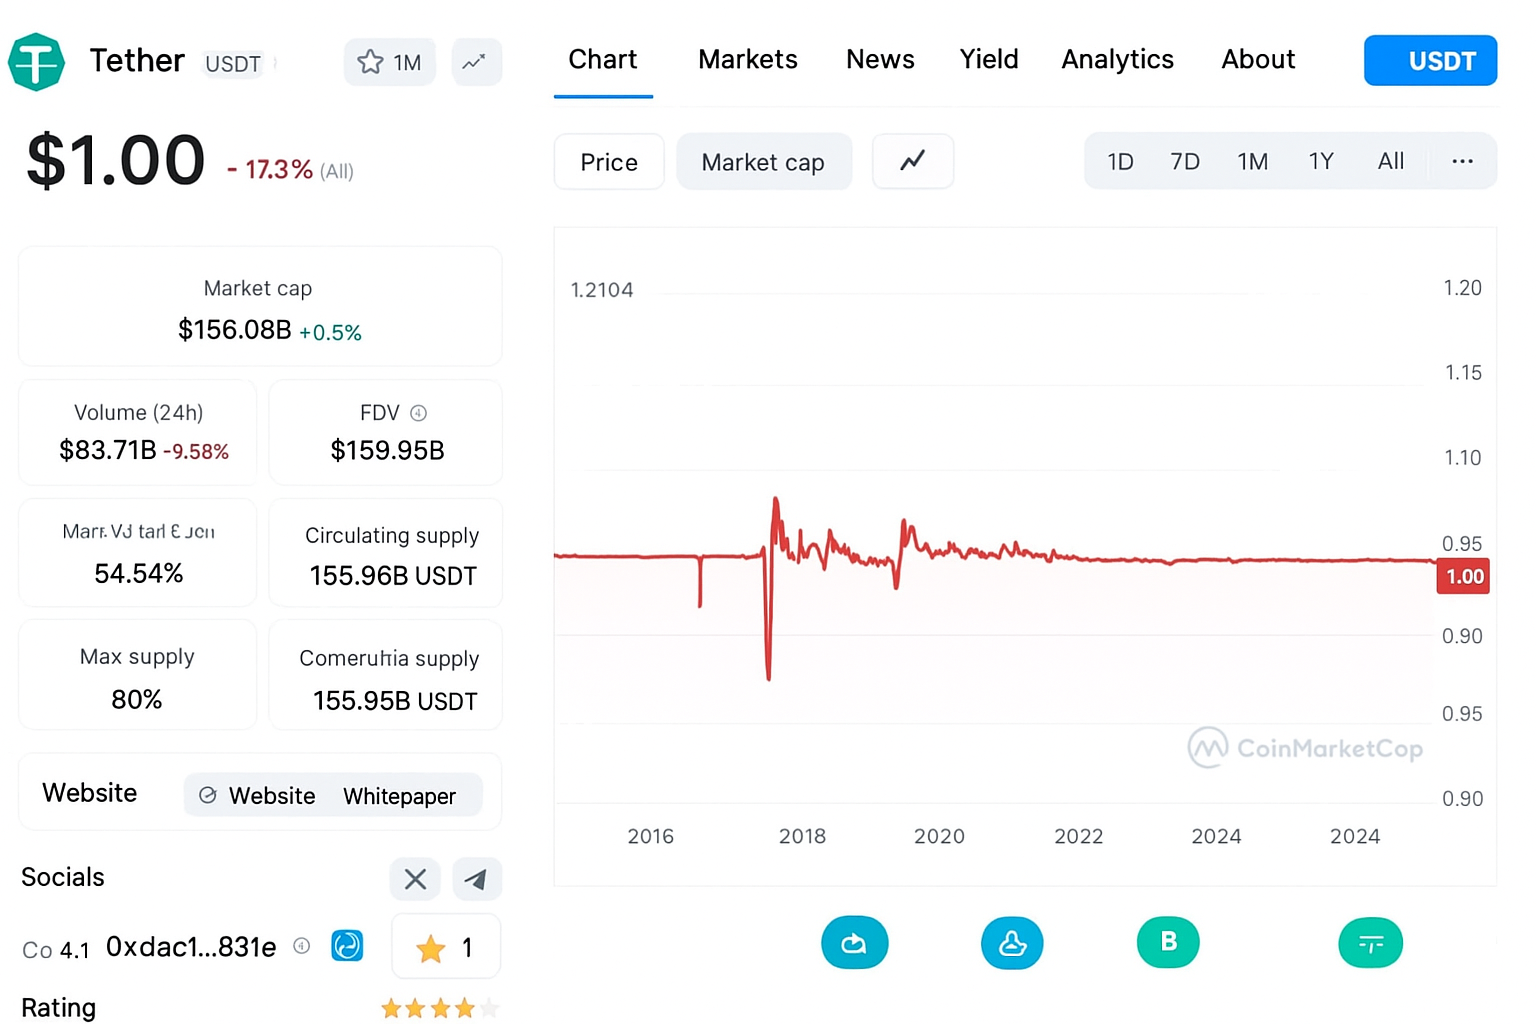Viewport: 1536px width, 1024px height.
Task: Click first teal round icon below chart
Action: (x=854, y=943)
